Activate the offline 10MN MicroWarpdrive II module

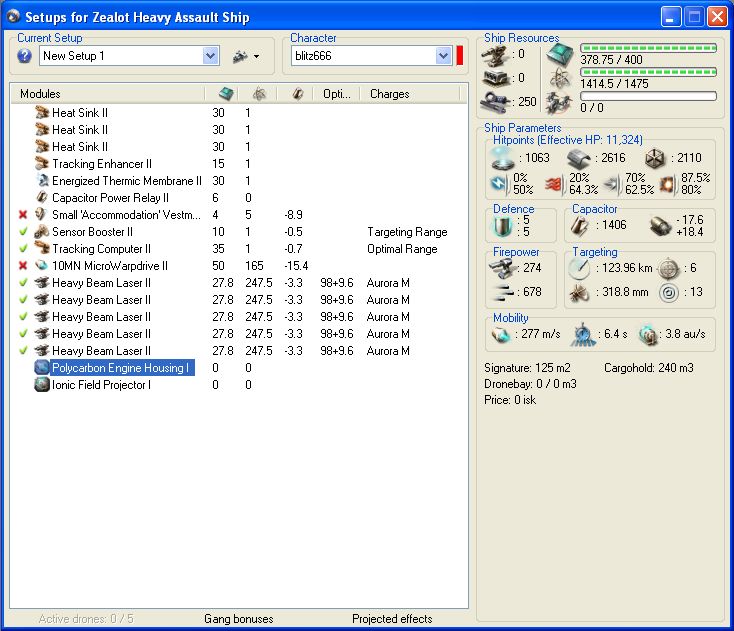click(23, 266)
